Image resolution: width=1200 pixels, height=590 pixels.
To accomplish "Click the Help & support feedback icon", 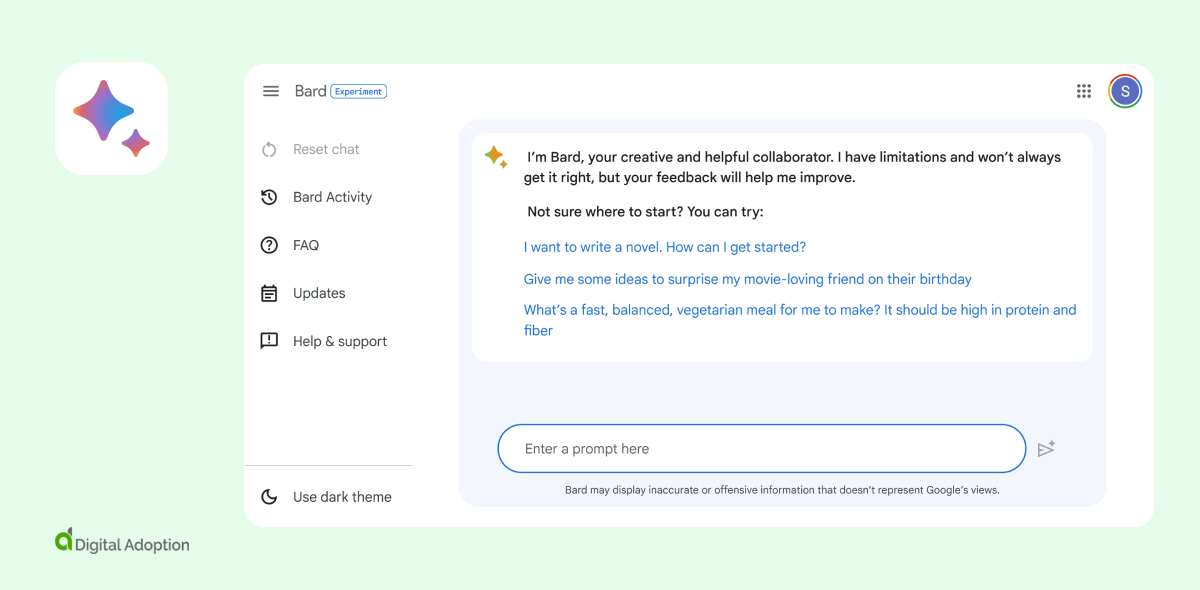I will coord(269,341).
